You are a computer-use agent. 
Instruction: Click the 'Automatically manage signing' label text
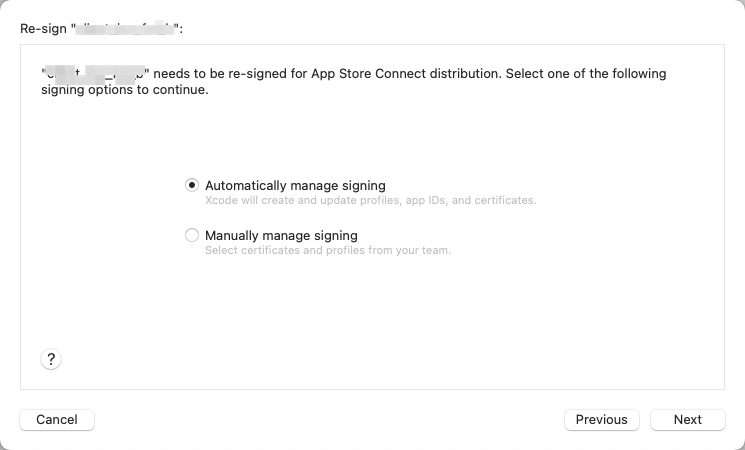[x=295, y=185]
